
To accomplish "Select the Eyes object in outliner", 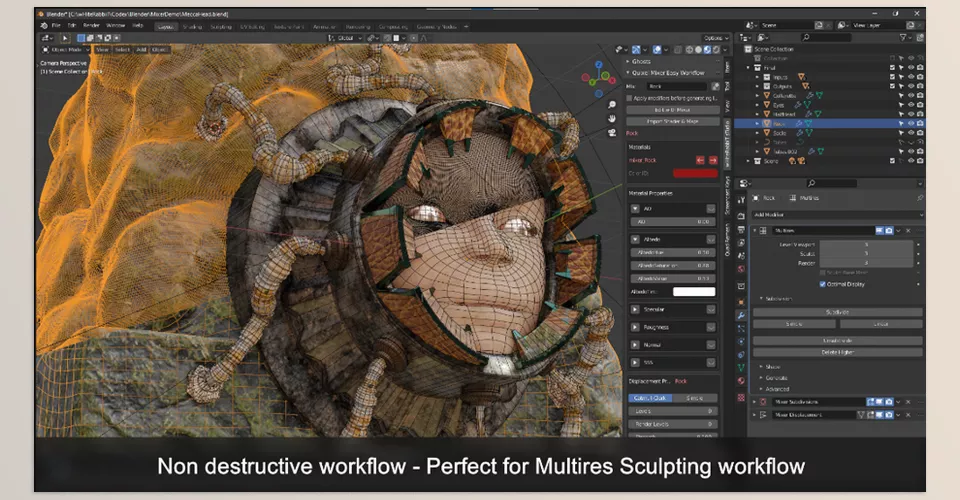I will 779,105.
